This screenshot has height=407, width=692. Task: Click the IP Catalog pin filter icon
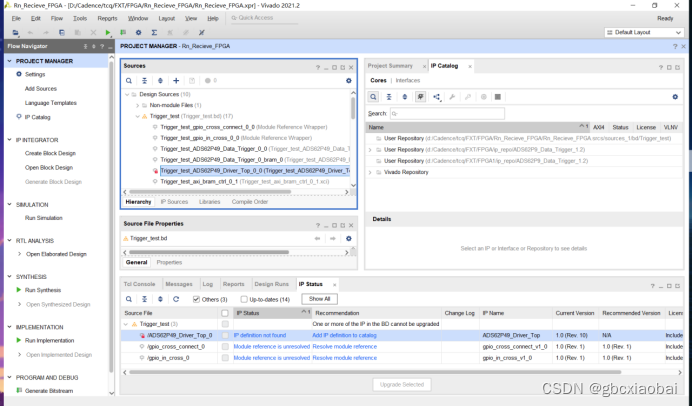421,97
